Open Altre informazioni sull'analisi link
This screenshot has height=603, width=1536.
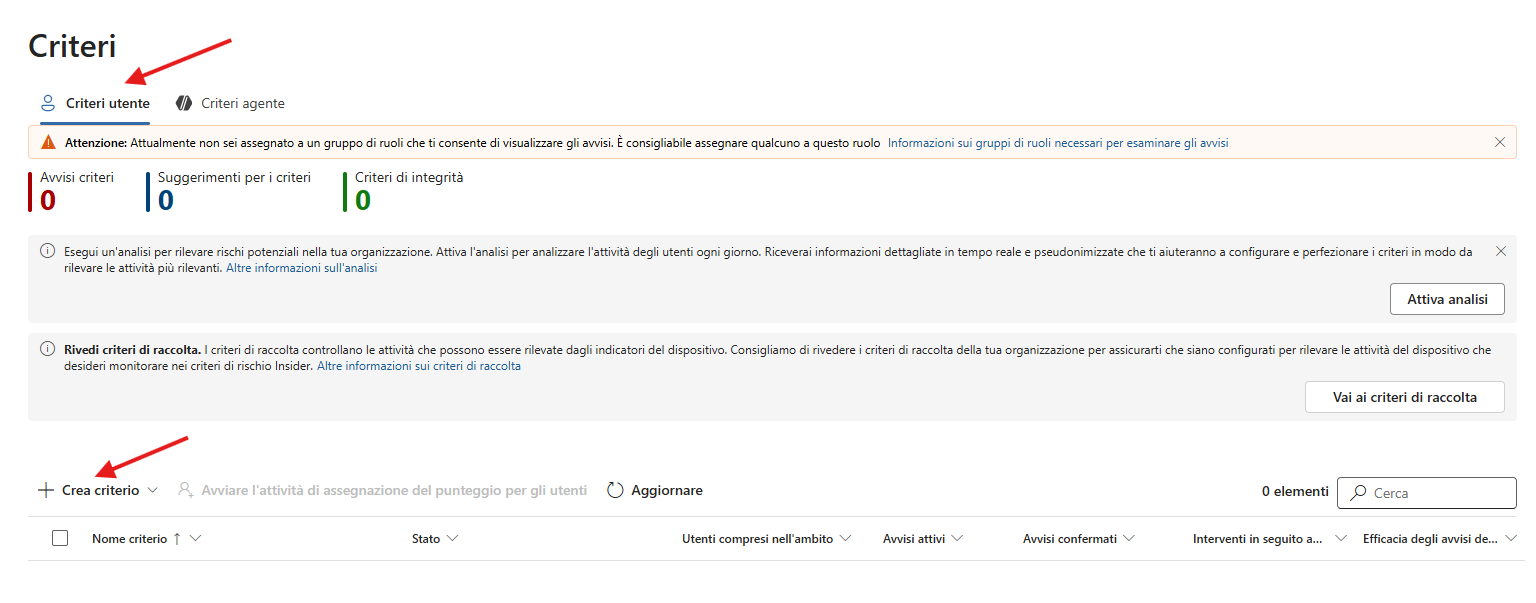click(301, 268)
